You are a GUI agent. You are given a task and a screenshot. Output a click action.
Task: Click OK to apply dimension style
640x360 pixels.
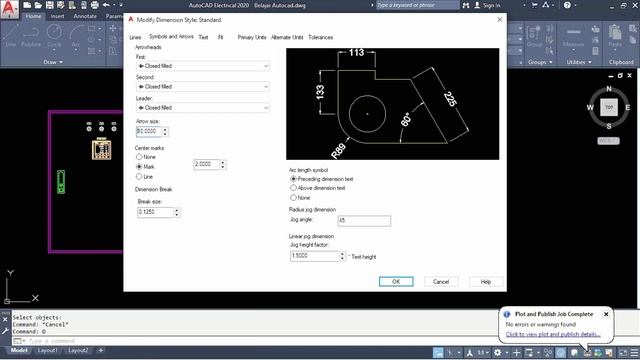pyautogui.click(x=396, y=282)
